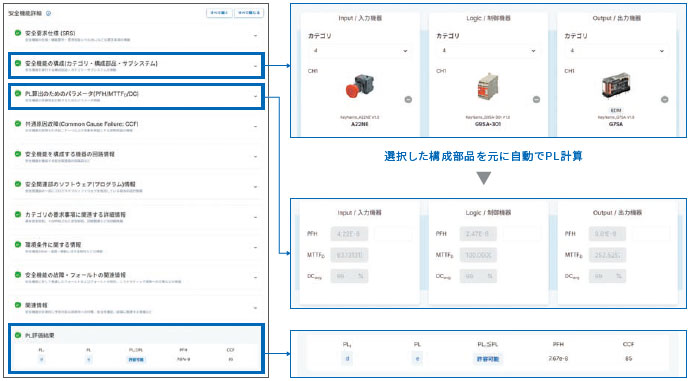The image size is (690, 381).
Task: Click the G7SA relay image
Action: tap(616, 87)
